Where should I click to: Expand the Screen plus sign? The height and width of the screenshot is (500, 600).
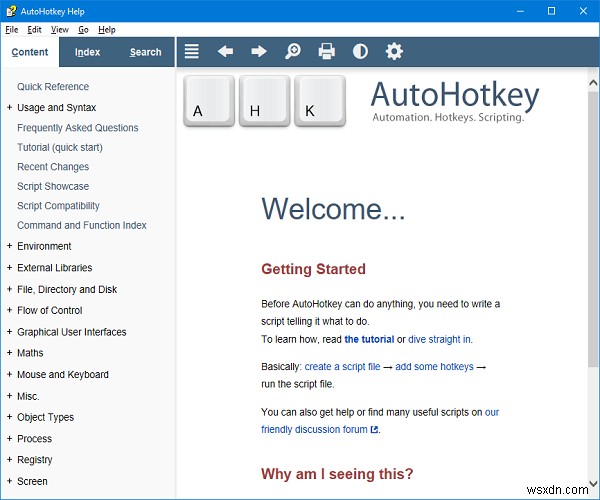coord(10,481)
